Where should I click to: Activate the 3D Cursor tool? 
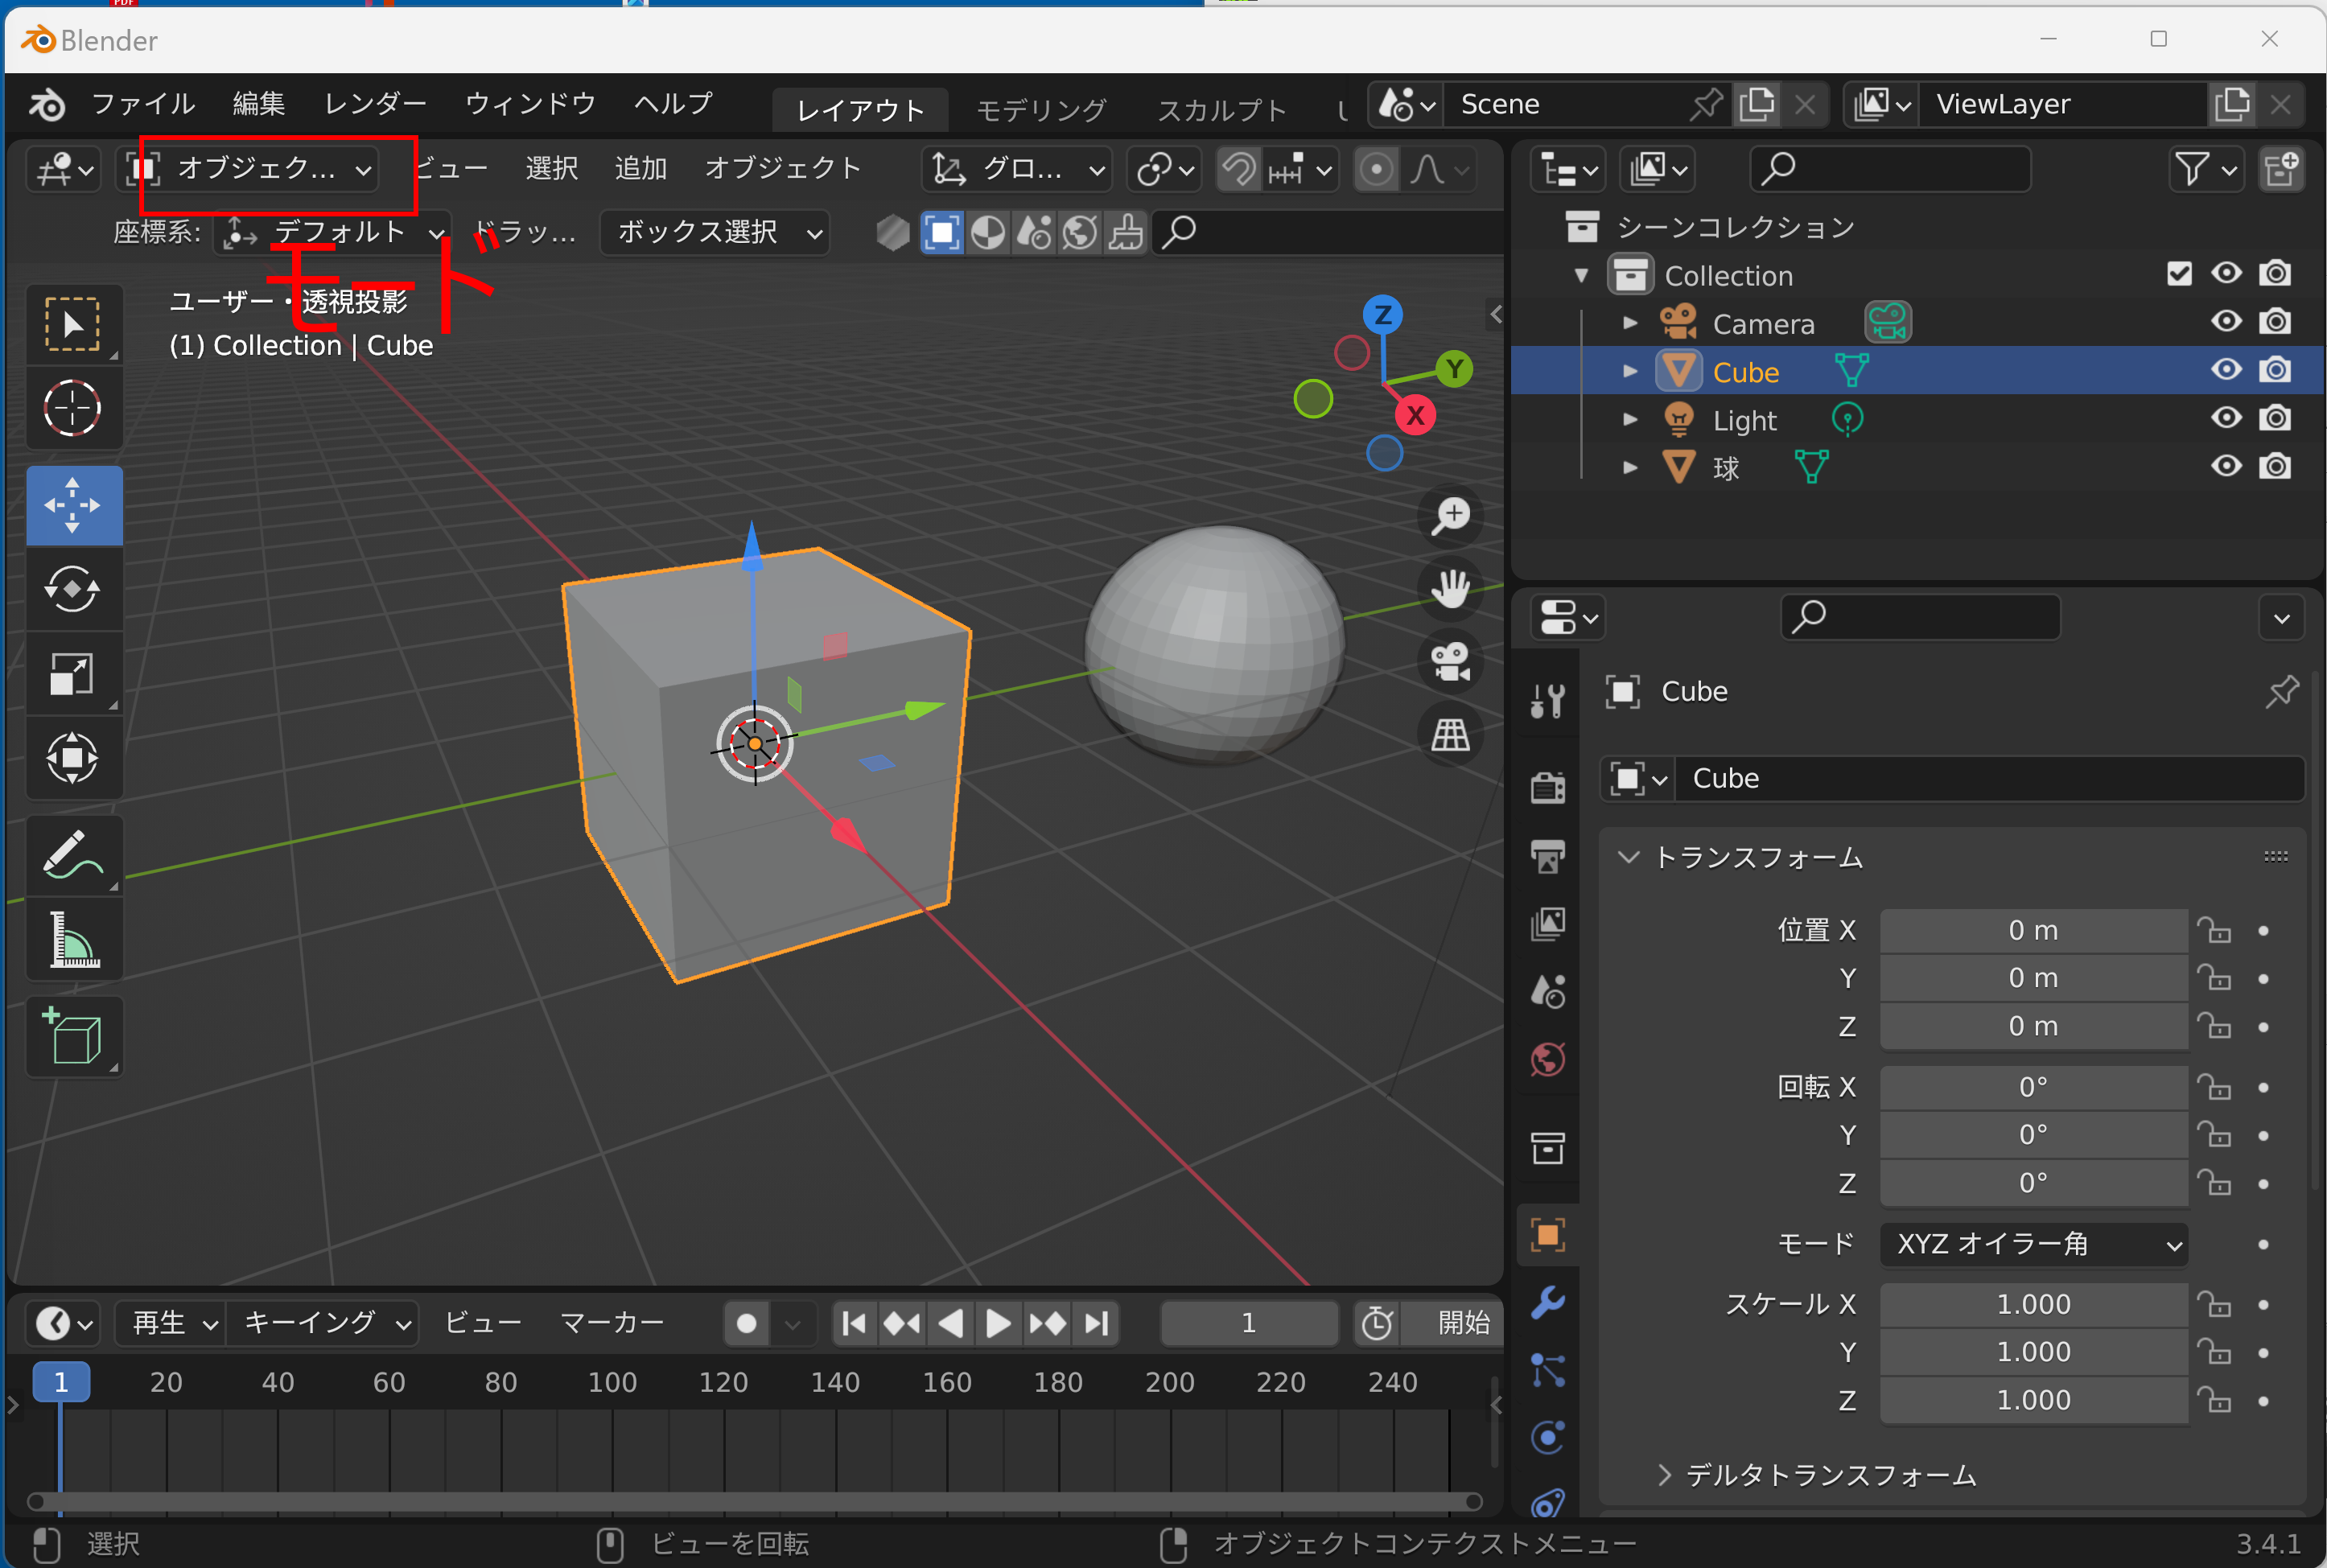point(73,408)
